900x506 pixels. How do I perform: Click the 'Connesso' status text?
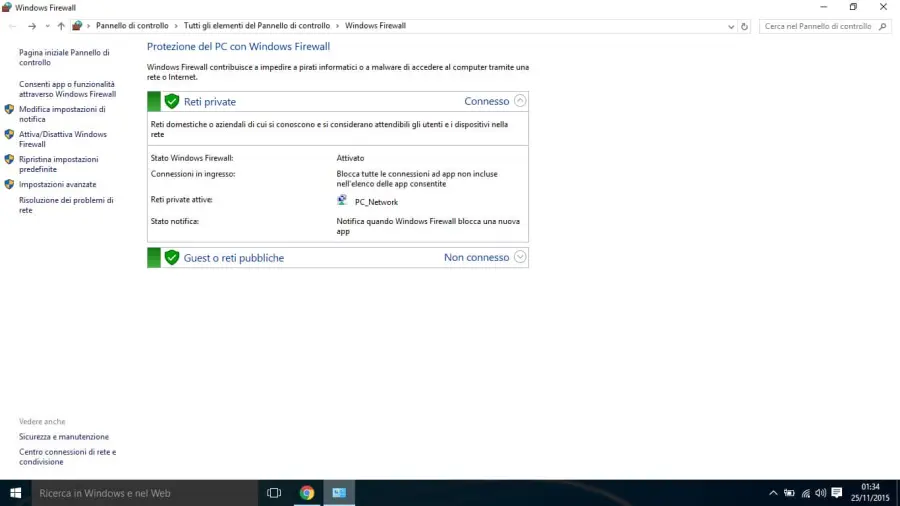pos(486,101)
